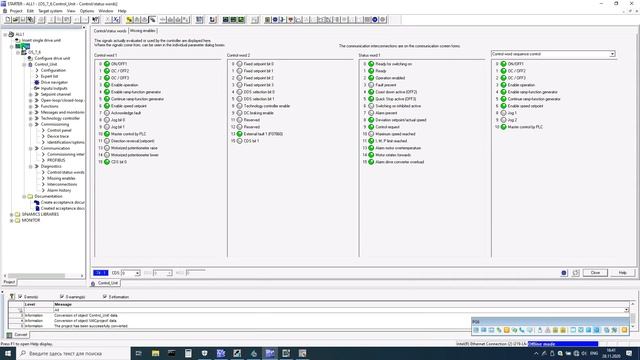Expand the Functions tree node
This screenshot has height=360, width=640.
point(31,107)
